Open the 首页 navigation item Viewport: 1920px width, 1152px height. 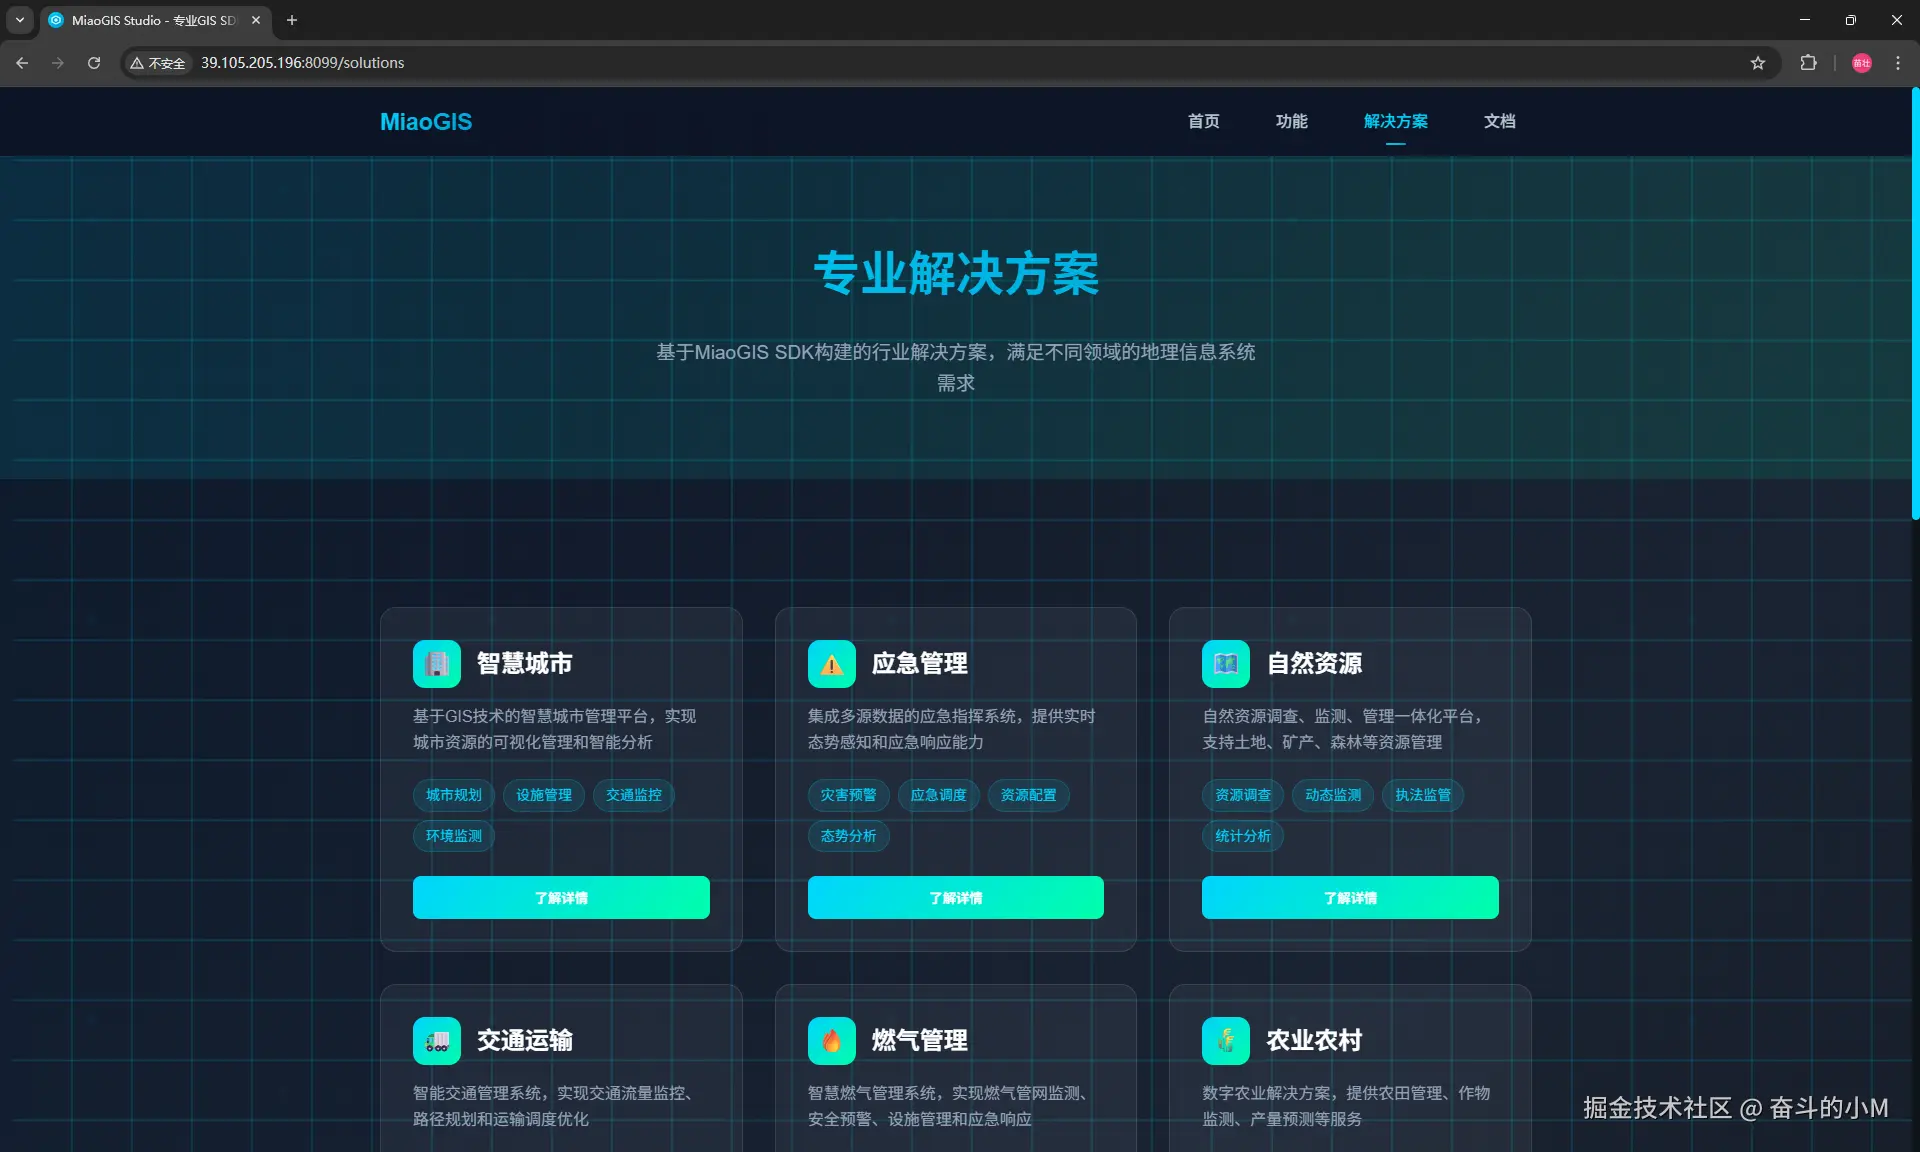click(x=1203, y=121)
